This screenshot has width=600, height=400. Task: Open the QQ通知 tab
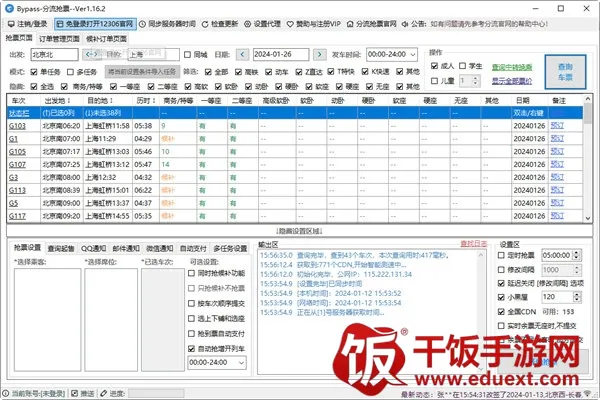point(93,249)
